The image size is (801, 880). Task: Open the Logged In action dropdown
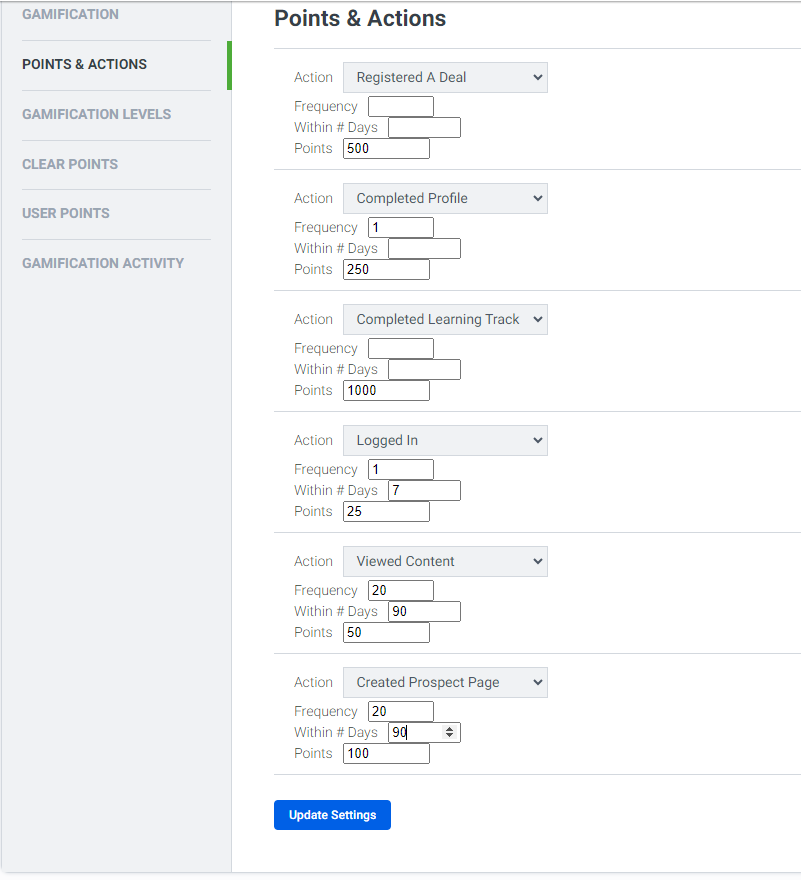point(445,441)
